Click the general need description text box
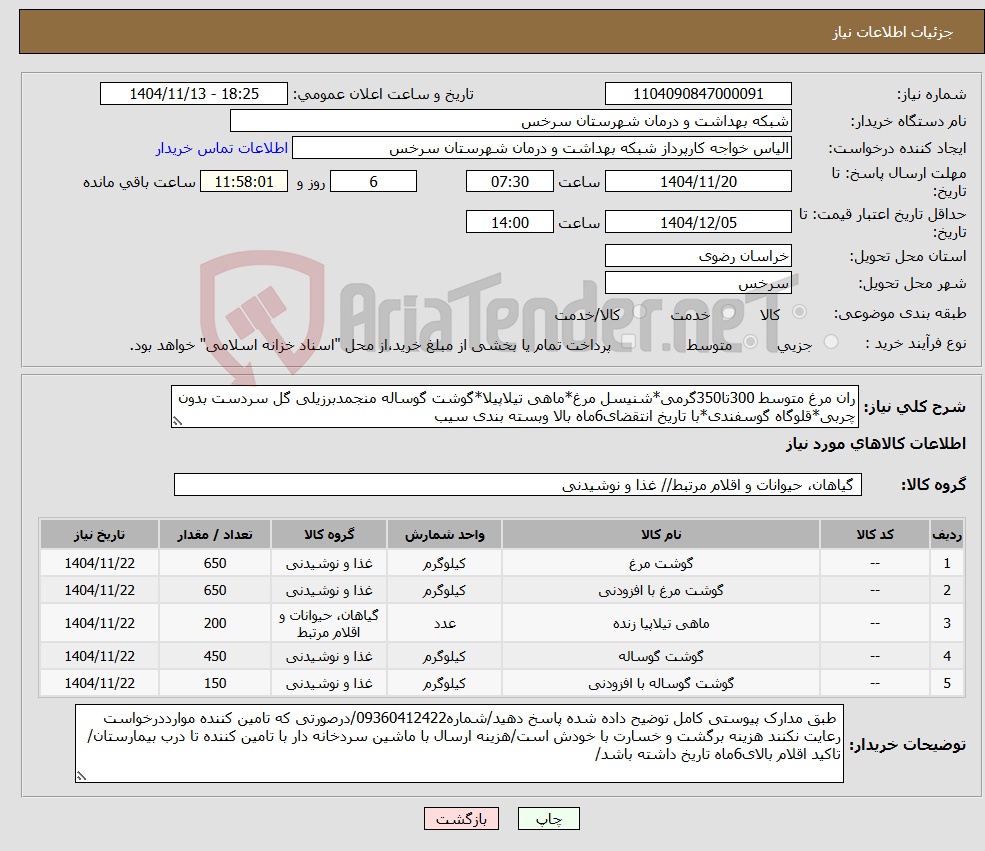 pyautogui.click(x=514, y=406)
